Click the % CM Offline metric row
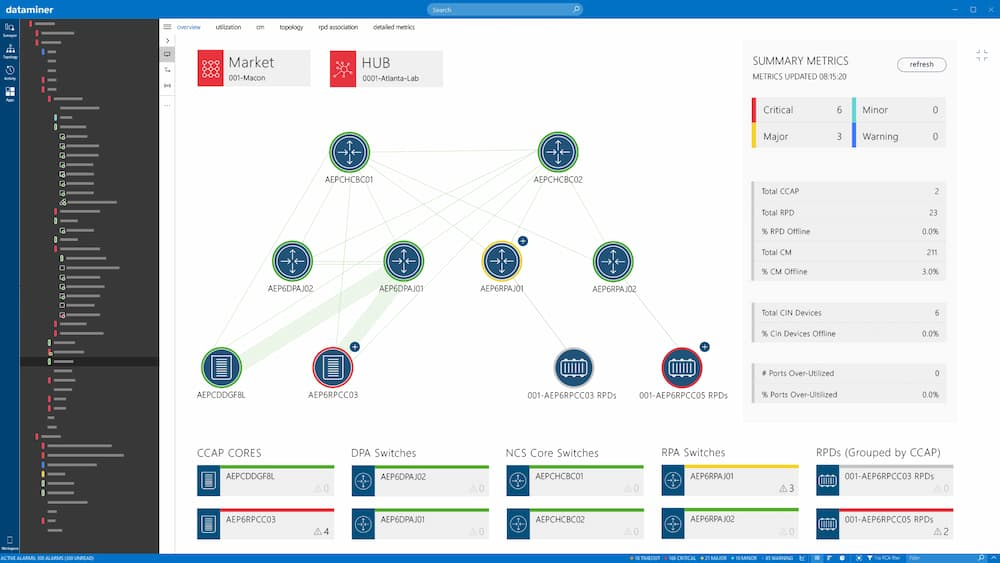The image size is (1000, 563). 848,272
